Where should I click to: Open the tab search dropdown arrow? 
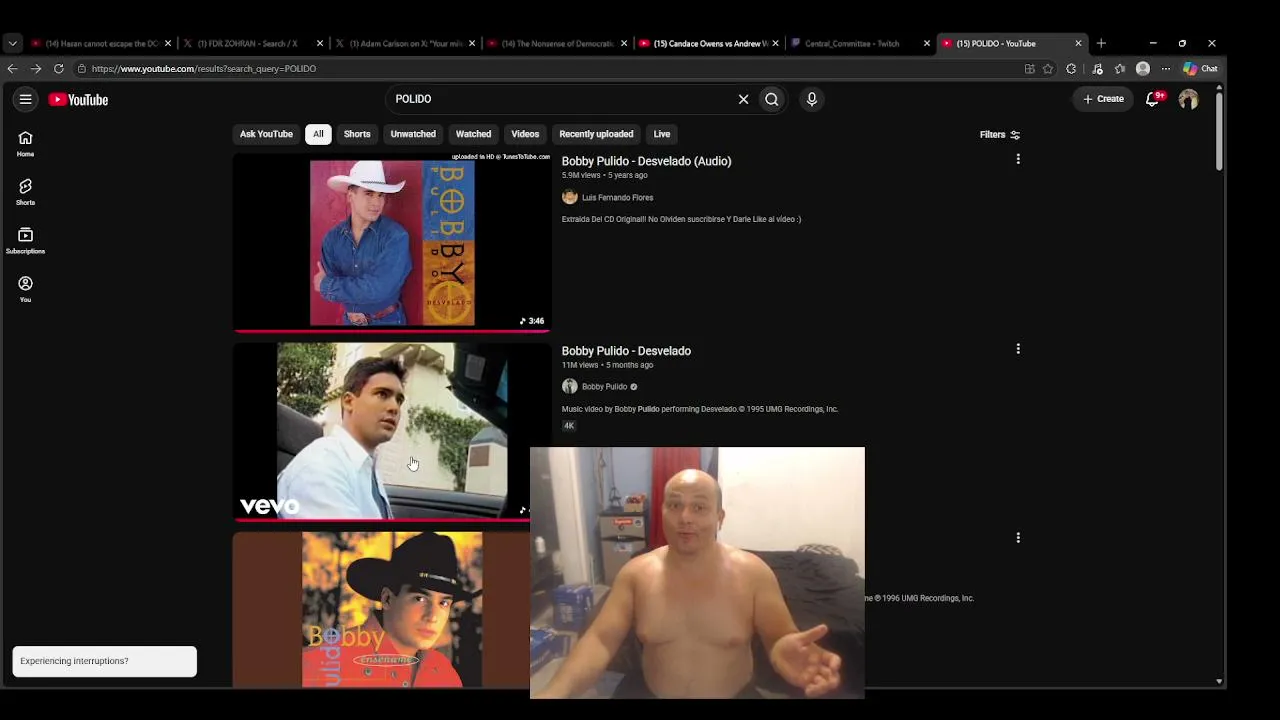(12, 43)
